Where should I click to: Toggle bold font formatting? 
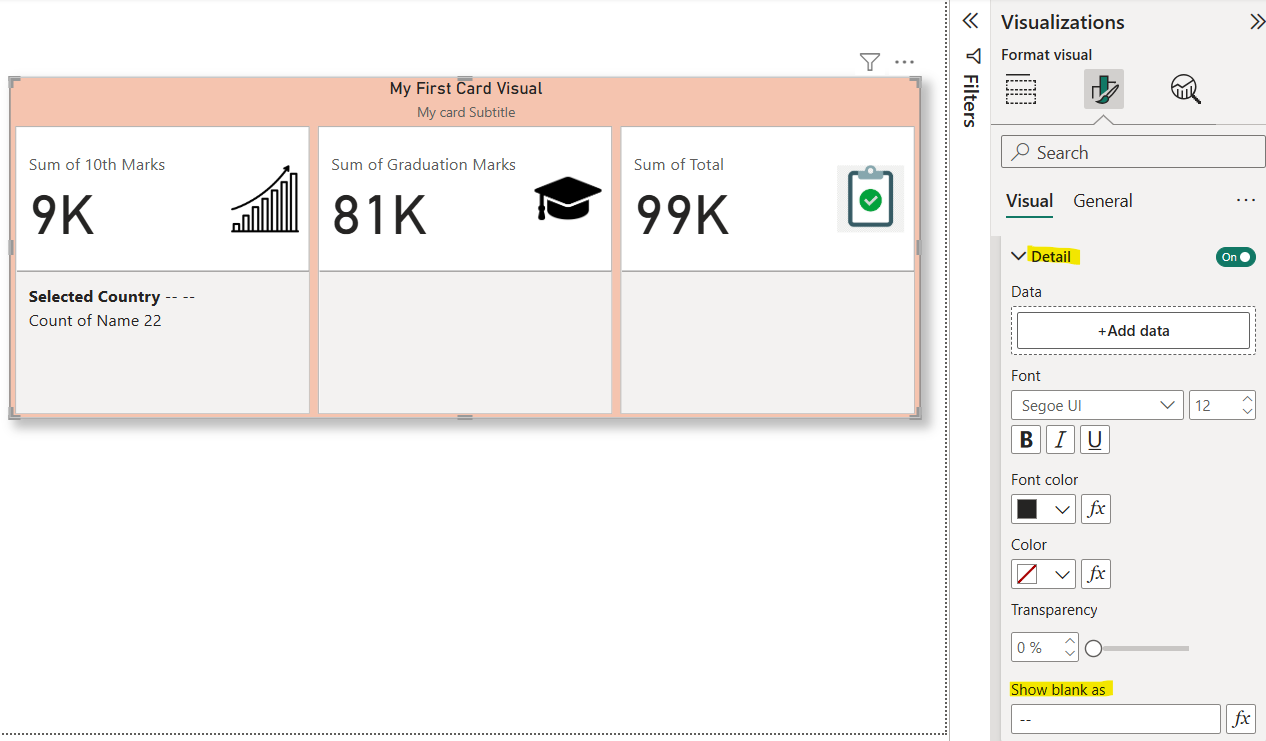[1026, 440]
